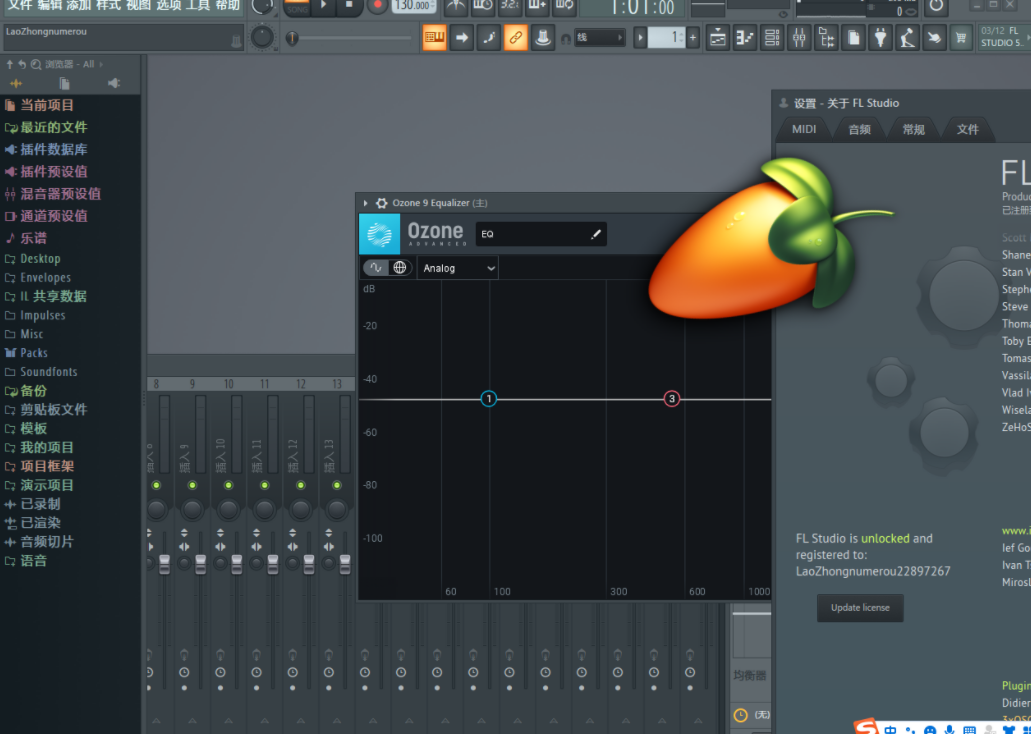
Task: Open the Piano roll view icon
Action: point(745,38)
